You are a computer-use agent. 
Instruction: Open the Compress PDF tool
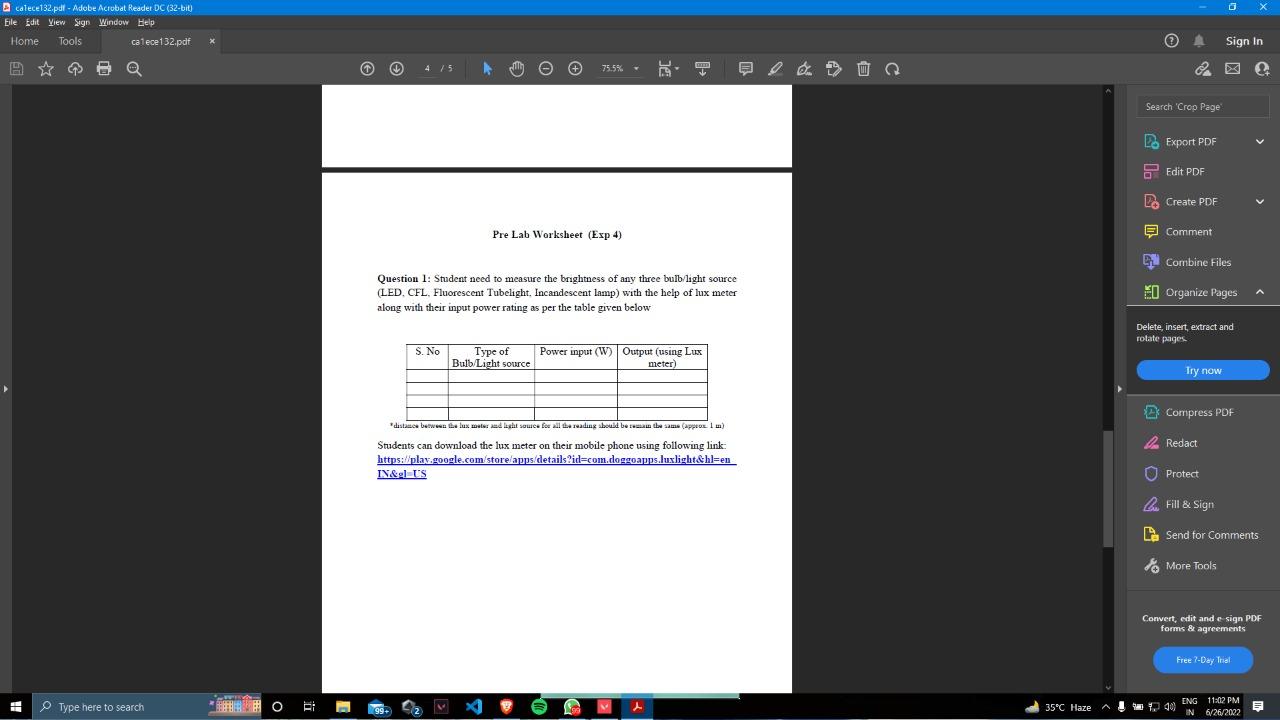tap(1198, 412)
